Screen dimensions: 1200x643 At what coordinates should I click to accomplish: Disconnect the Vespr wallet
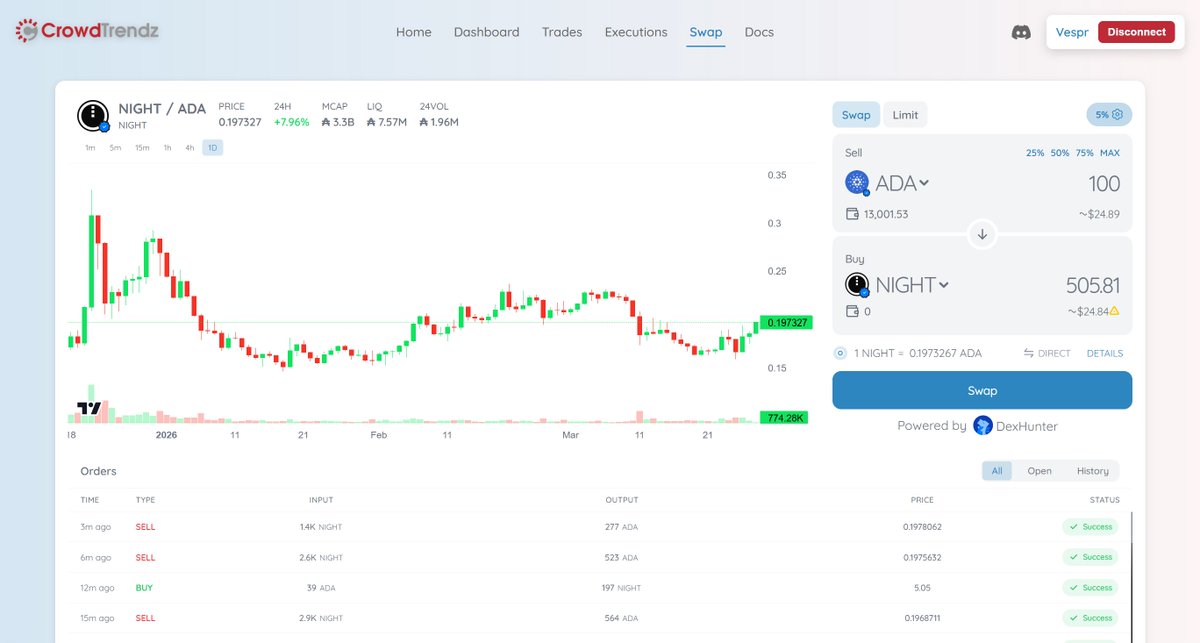click(x=1136, y=32)
